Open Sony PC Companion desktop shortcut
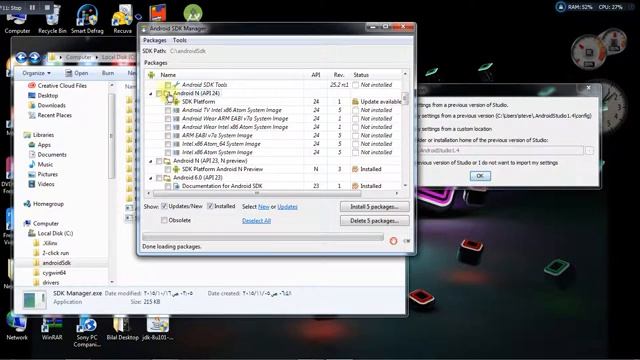640x360 pixels. pos(87,331)
